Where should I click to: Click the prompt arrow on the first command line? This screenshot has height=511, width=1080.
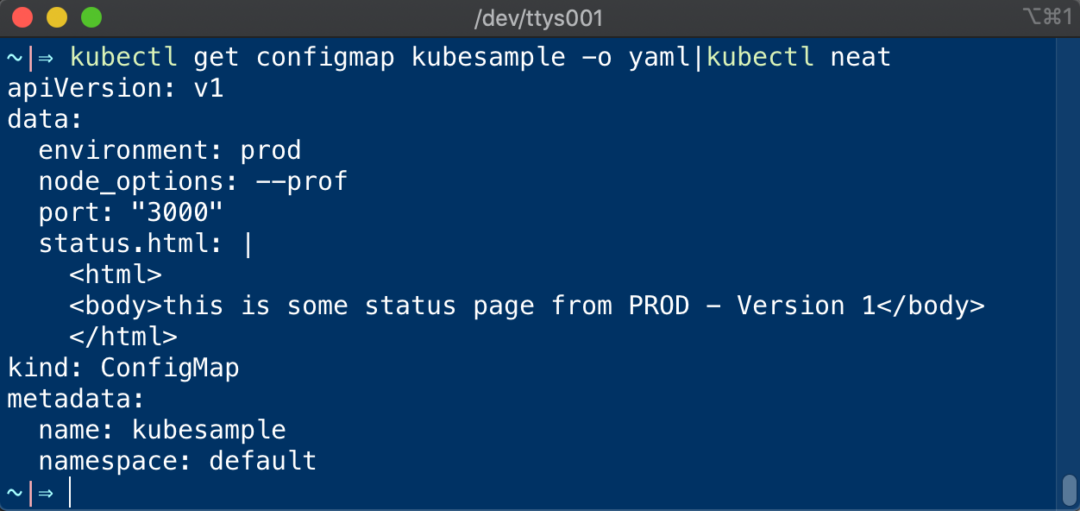pos(46,58)
